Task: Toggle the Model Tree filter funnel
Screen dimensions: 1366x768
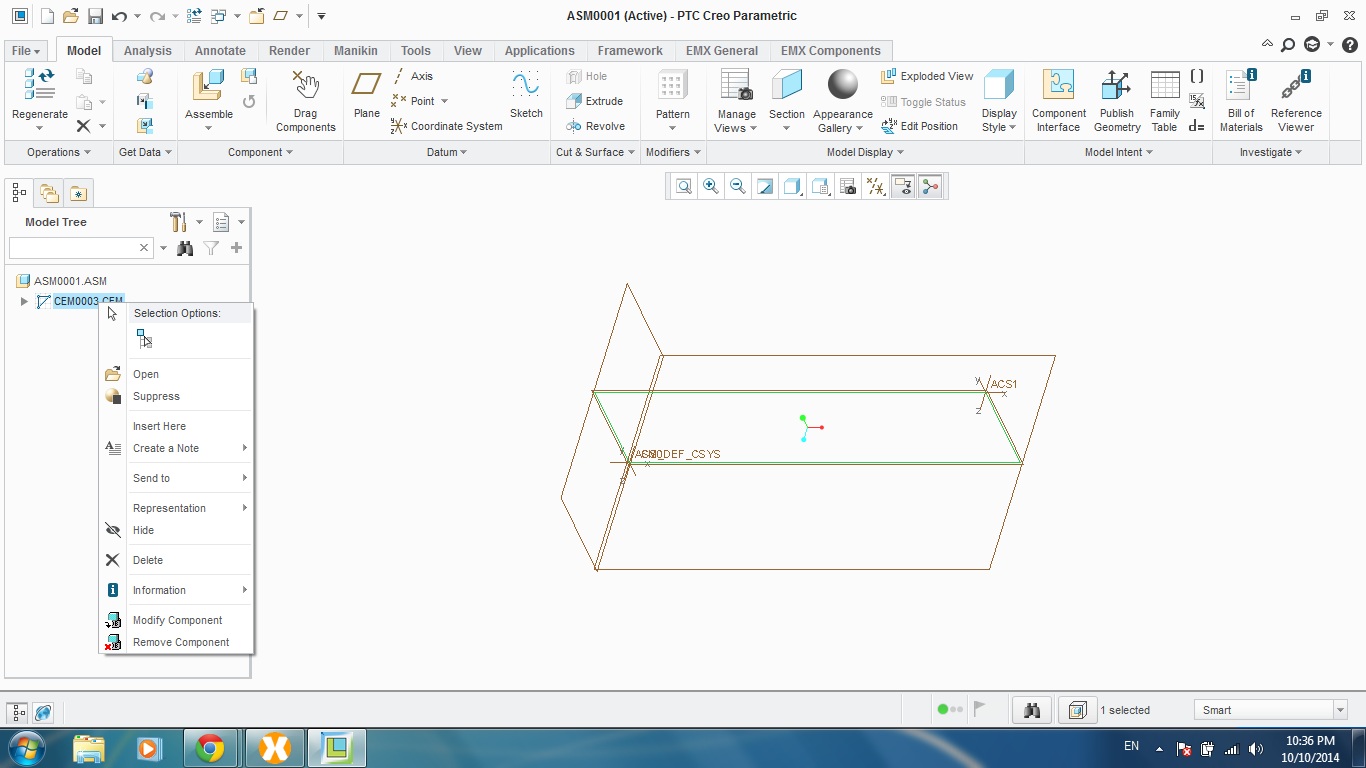Action: click(211, 248)
